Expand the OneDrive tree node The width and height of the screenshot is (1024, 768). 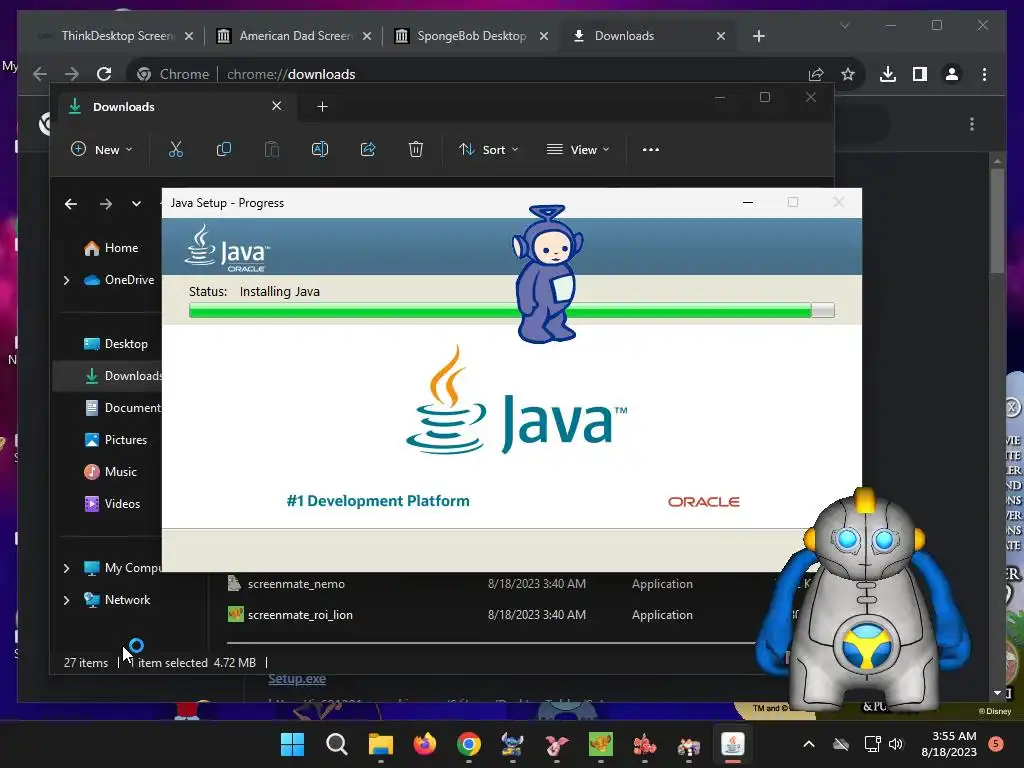[x=67, y=280]
